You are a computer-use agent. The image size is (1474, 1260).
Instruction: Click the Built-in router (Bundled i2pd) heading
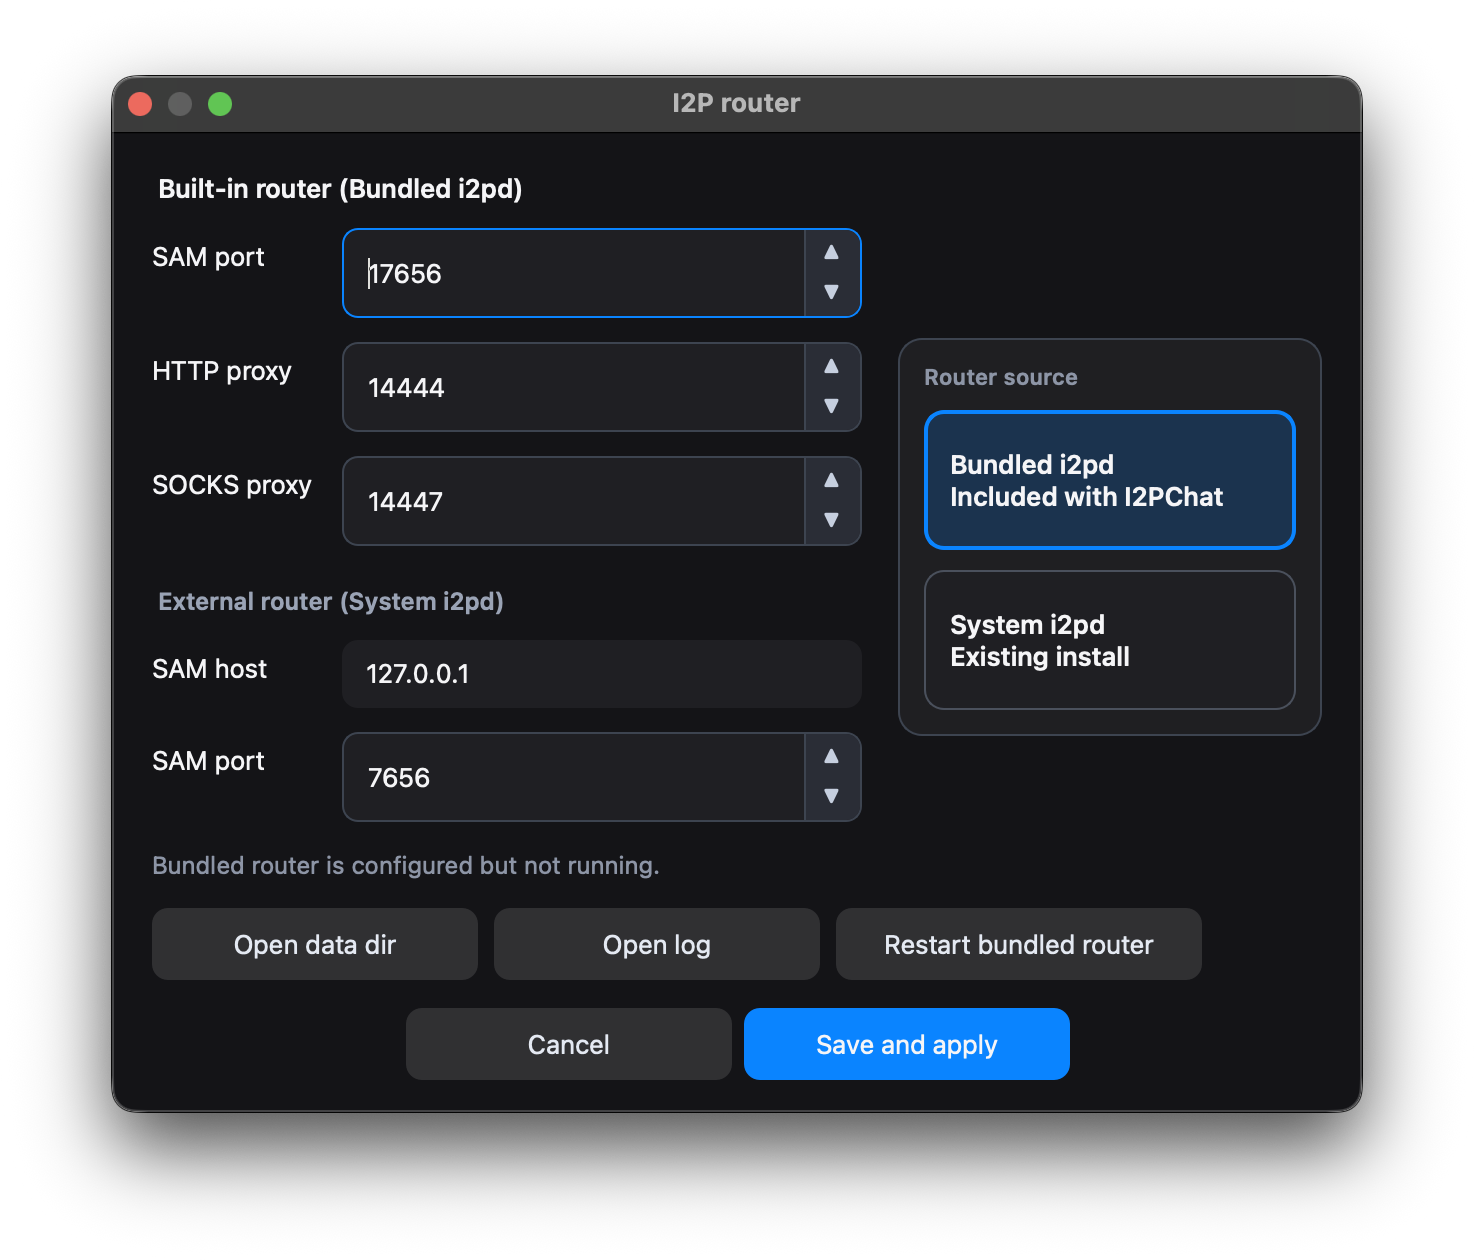pyautogui.click(x=340, y=189)
